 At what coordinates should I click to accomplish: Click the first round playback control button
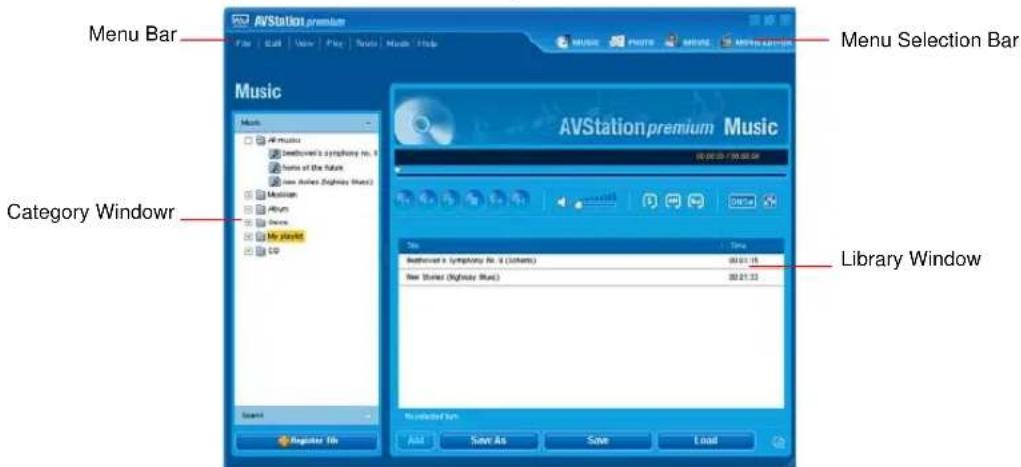(404, 200)
